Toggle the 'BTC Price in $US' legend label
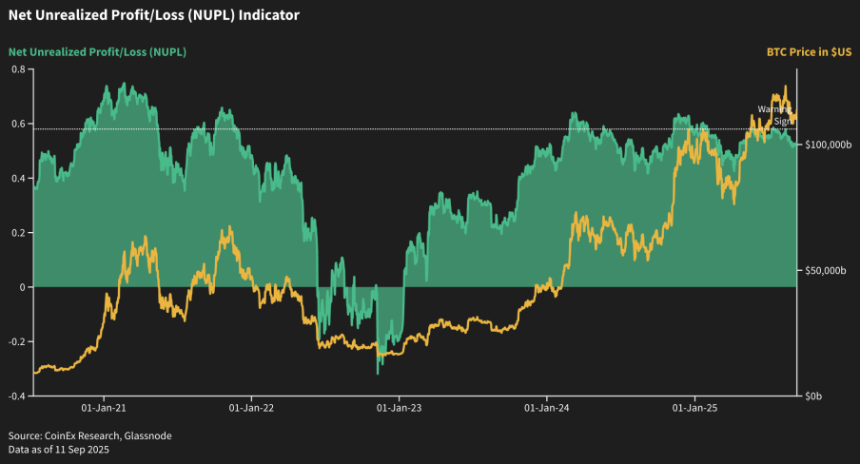 tap(803, 52)
